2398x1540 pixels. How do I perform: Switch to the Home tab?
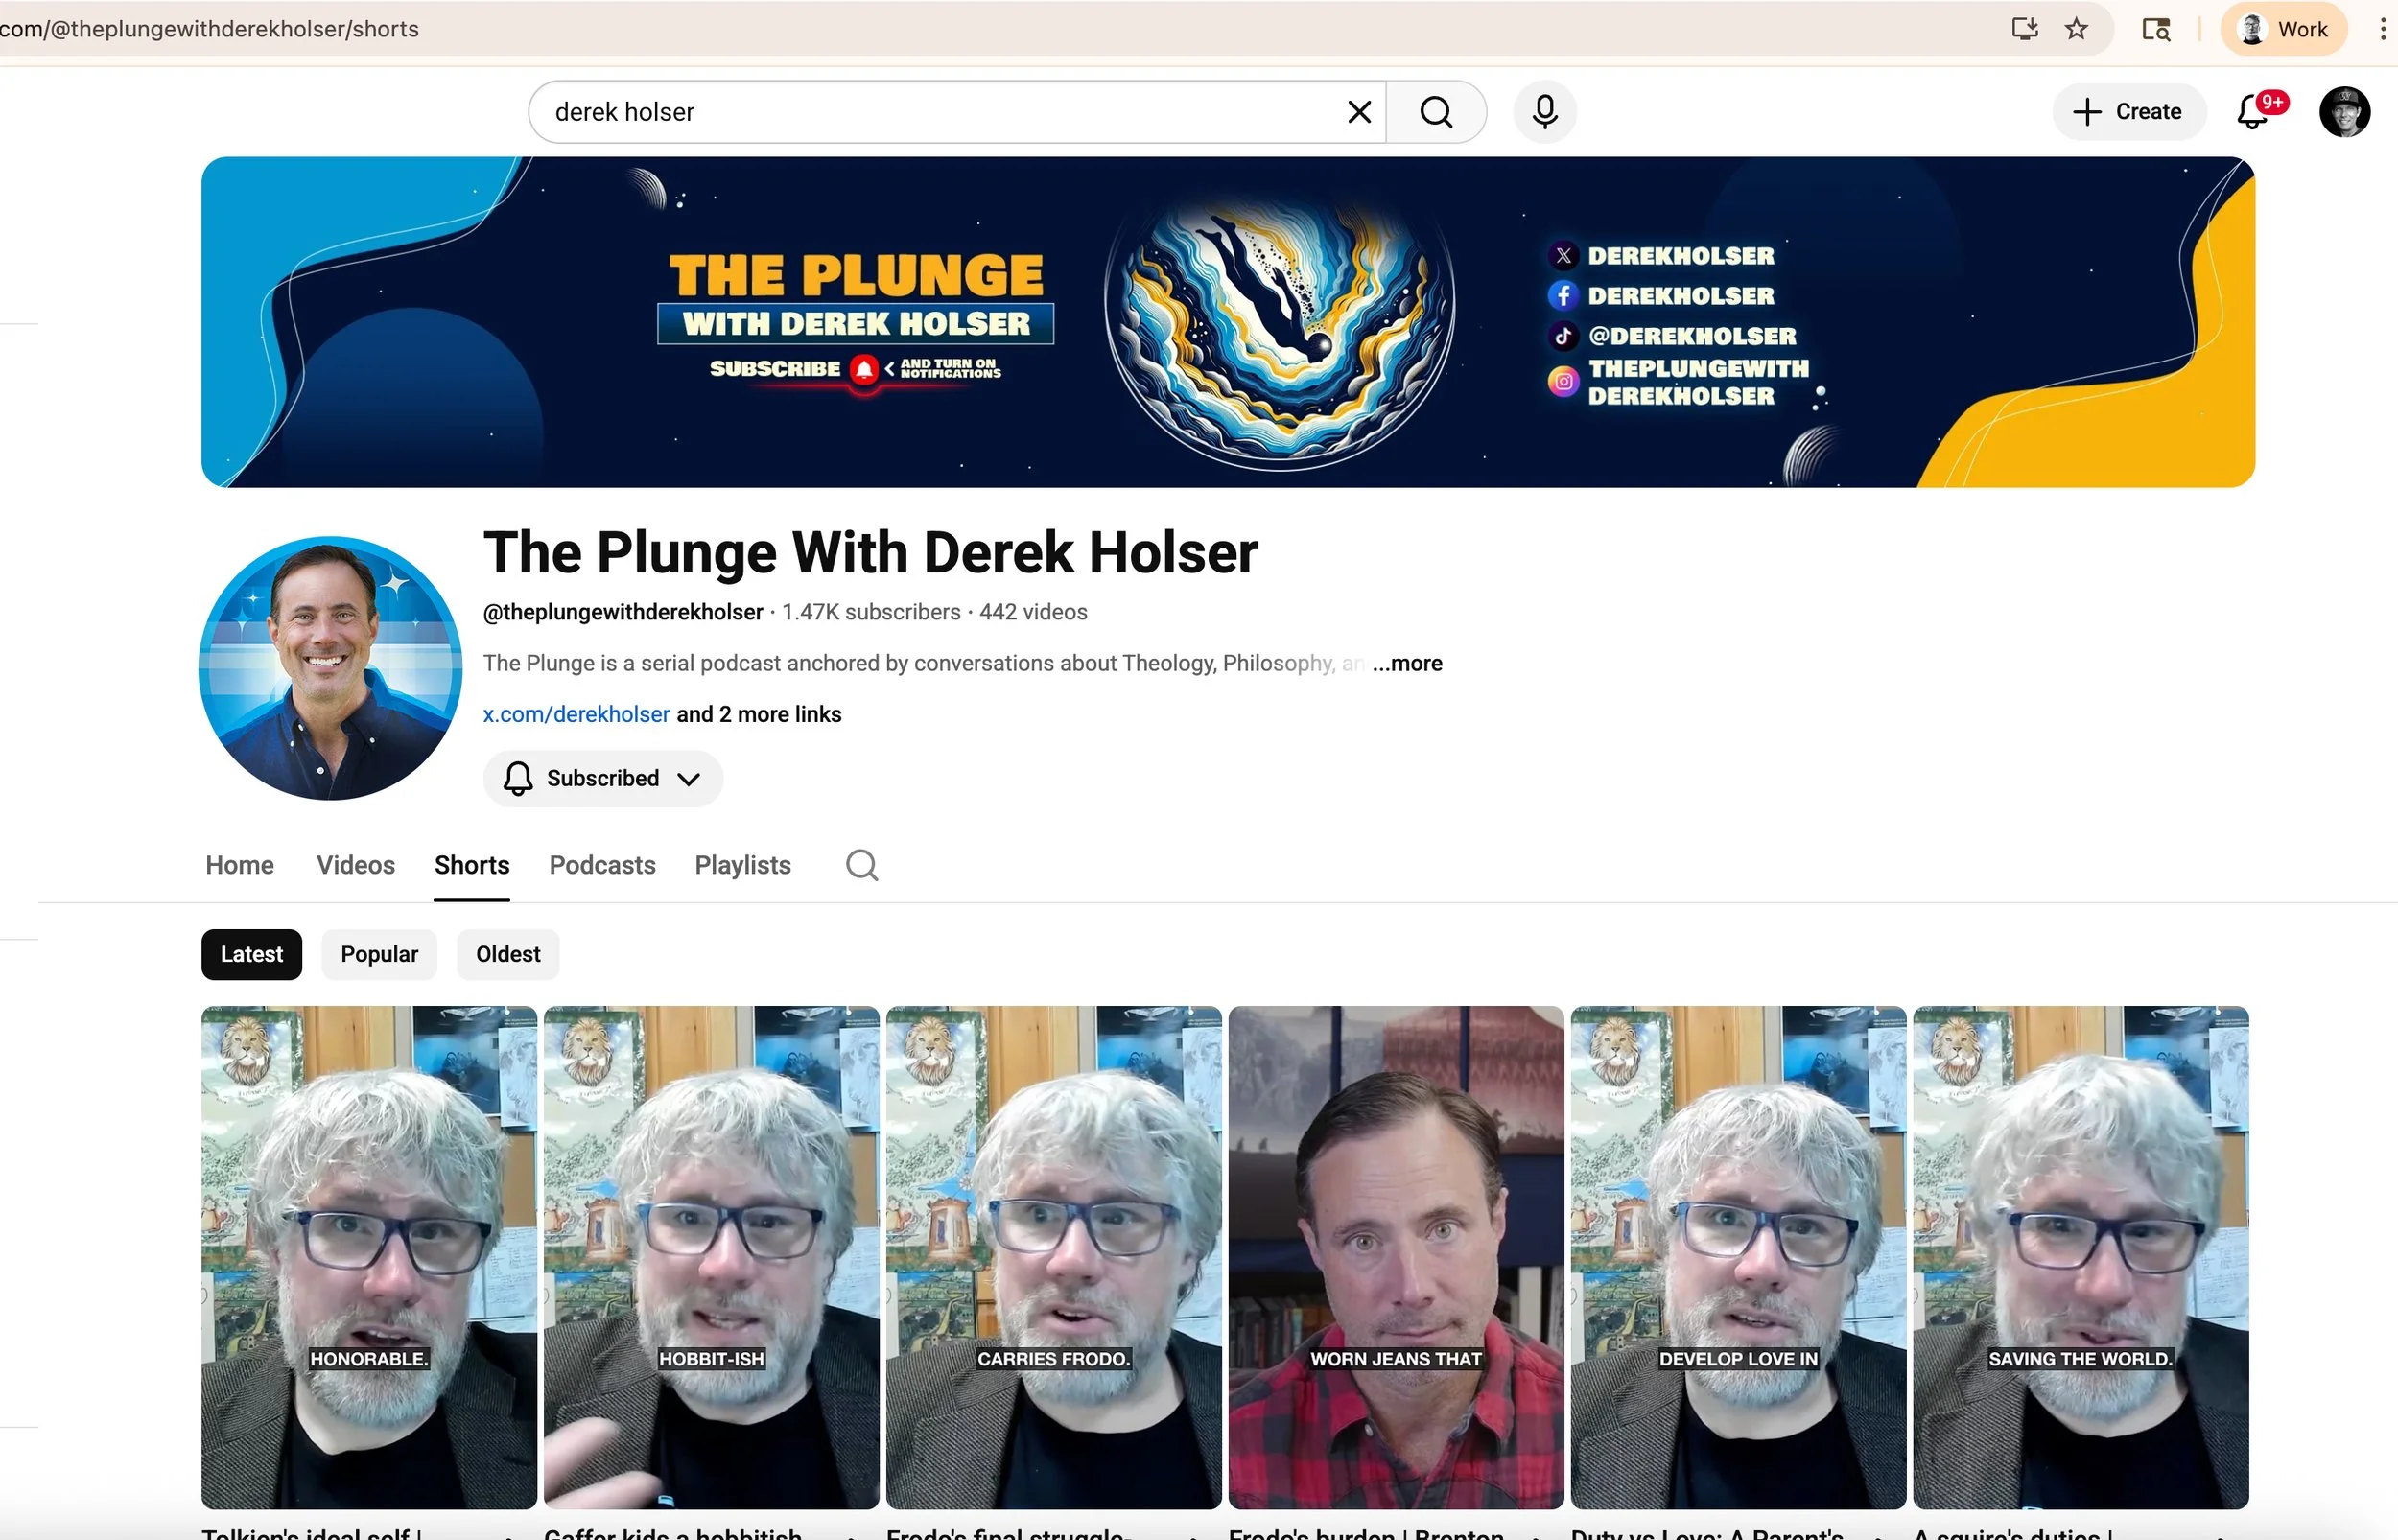point(240,865)
